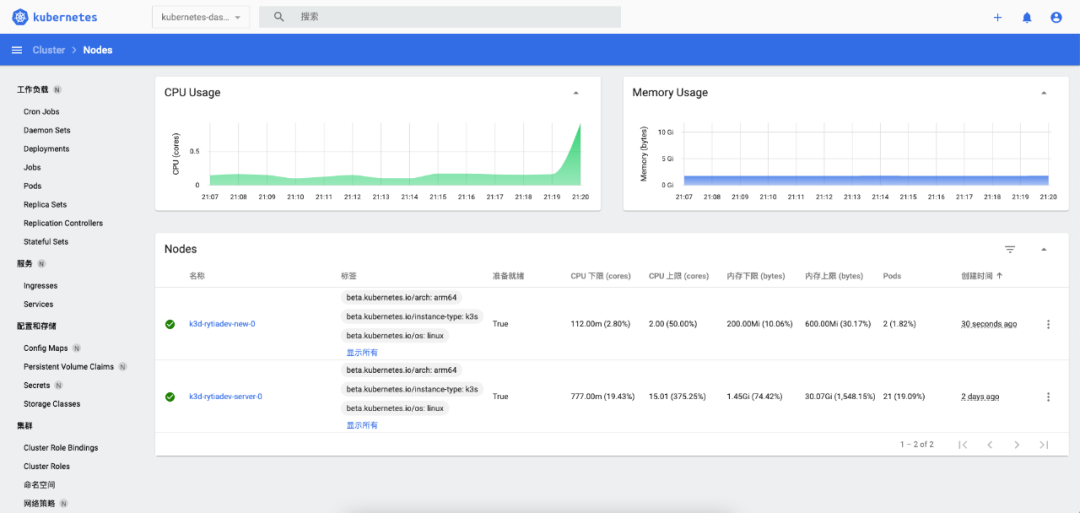Show all labels for k3d-rytiadev-new-0
Viewport: 1080px width, 513px height.
pos(362,353)
